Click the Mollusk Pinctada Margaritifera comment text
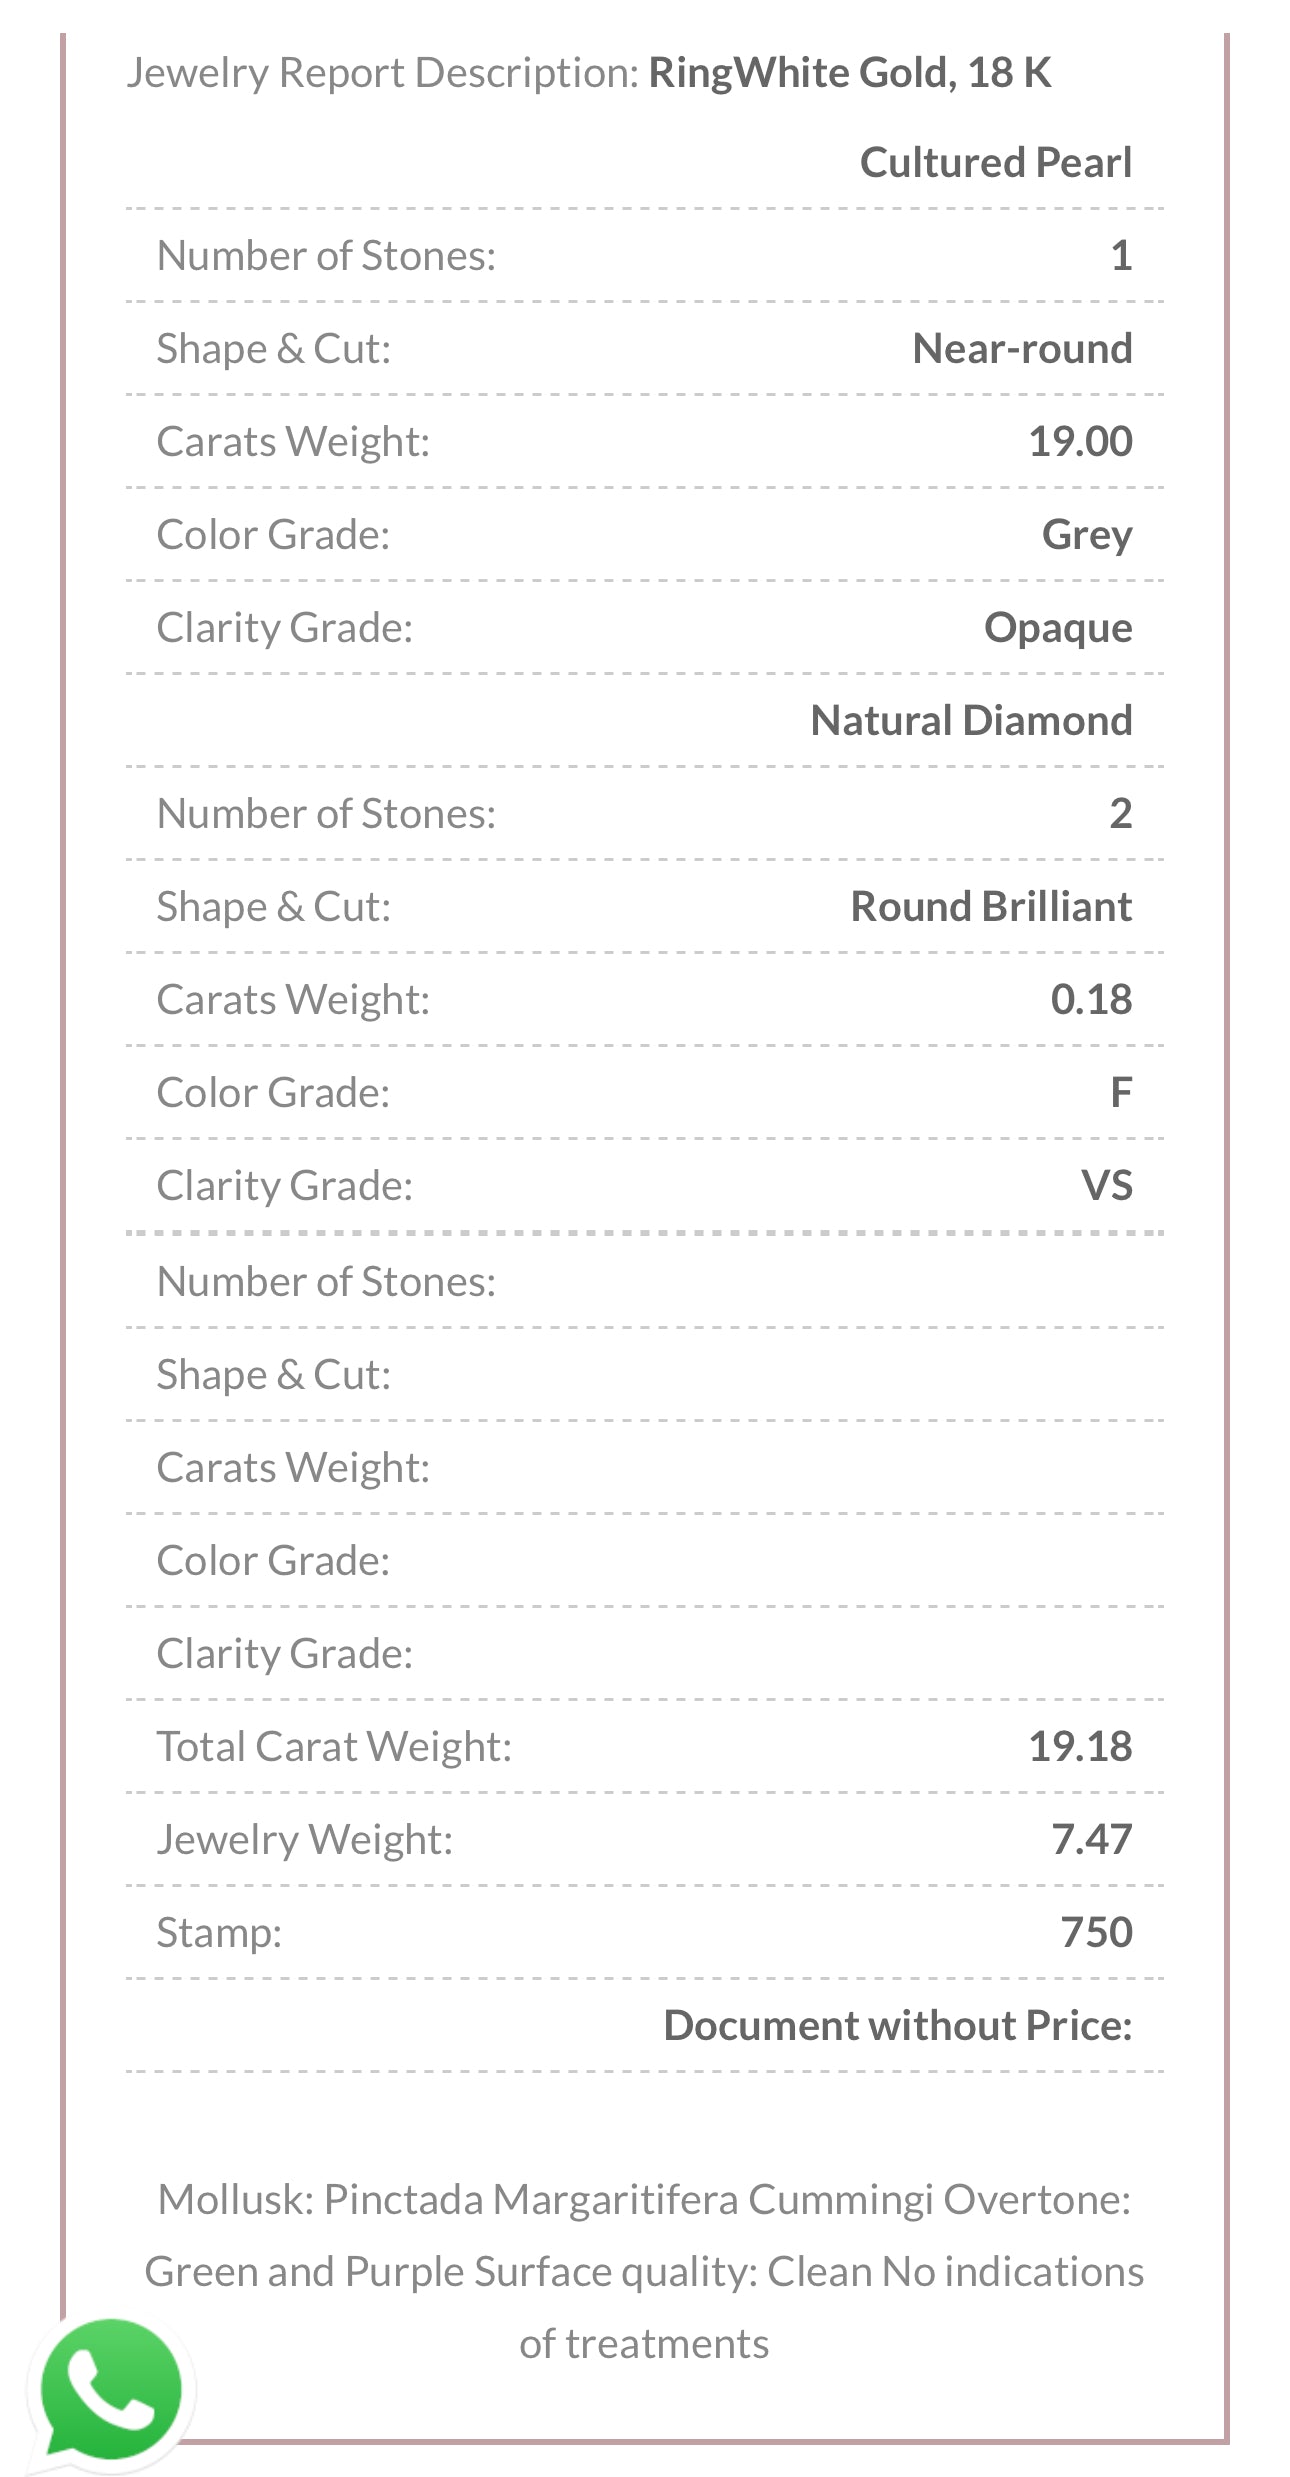 (x=644, y=2272)
